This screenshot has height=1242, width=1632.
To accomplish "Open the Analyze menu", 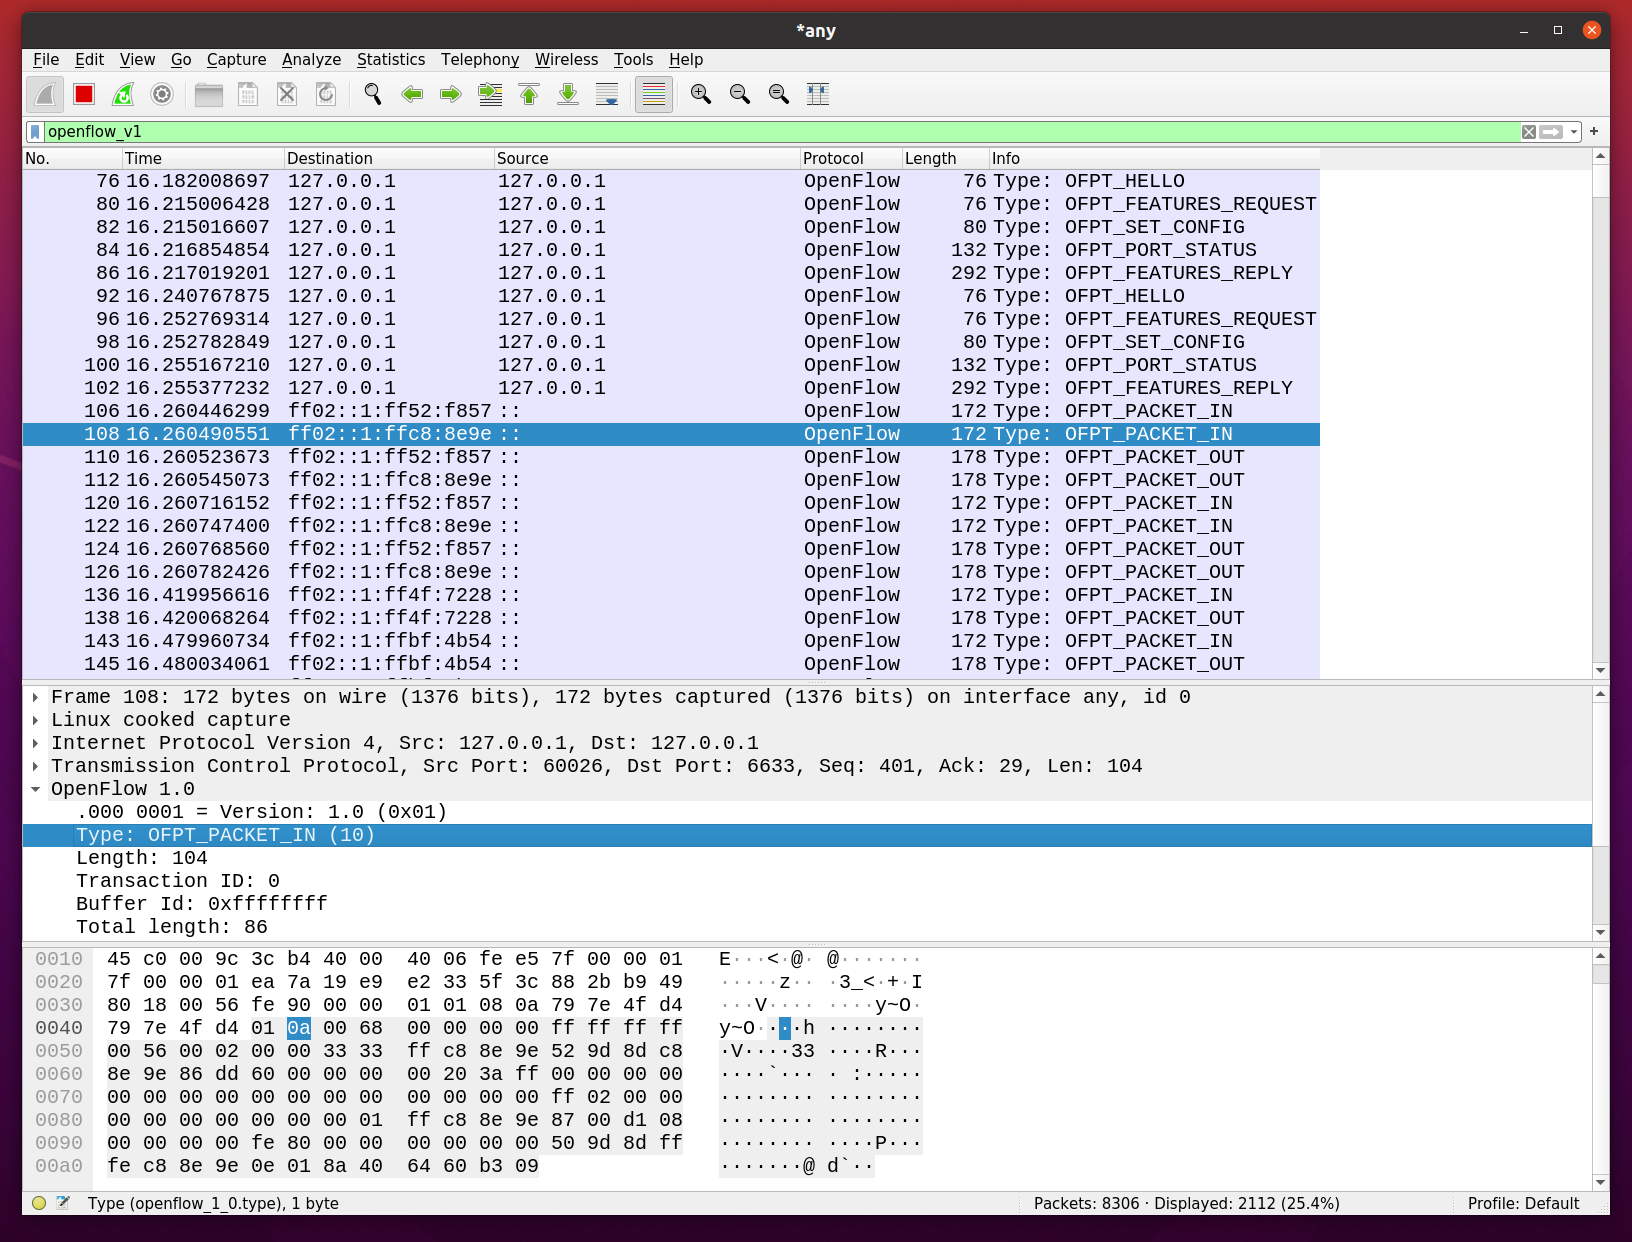I will click(312, 60).
